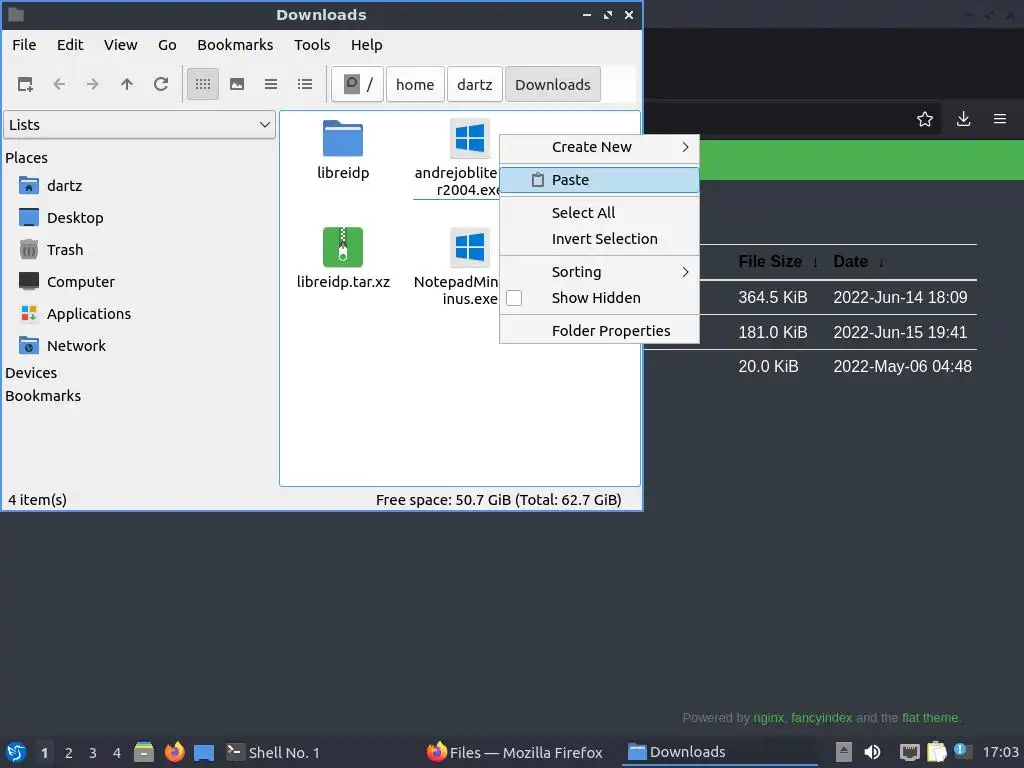Click the show desktop taskbar icon
Image resolution: width=1024 pixels, height=768 pixels.
click(x=204, y=752)
